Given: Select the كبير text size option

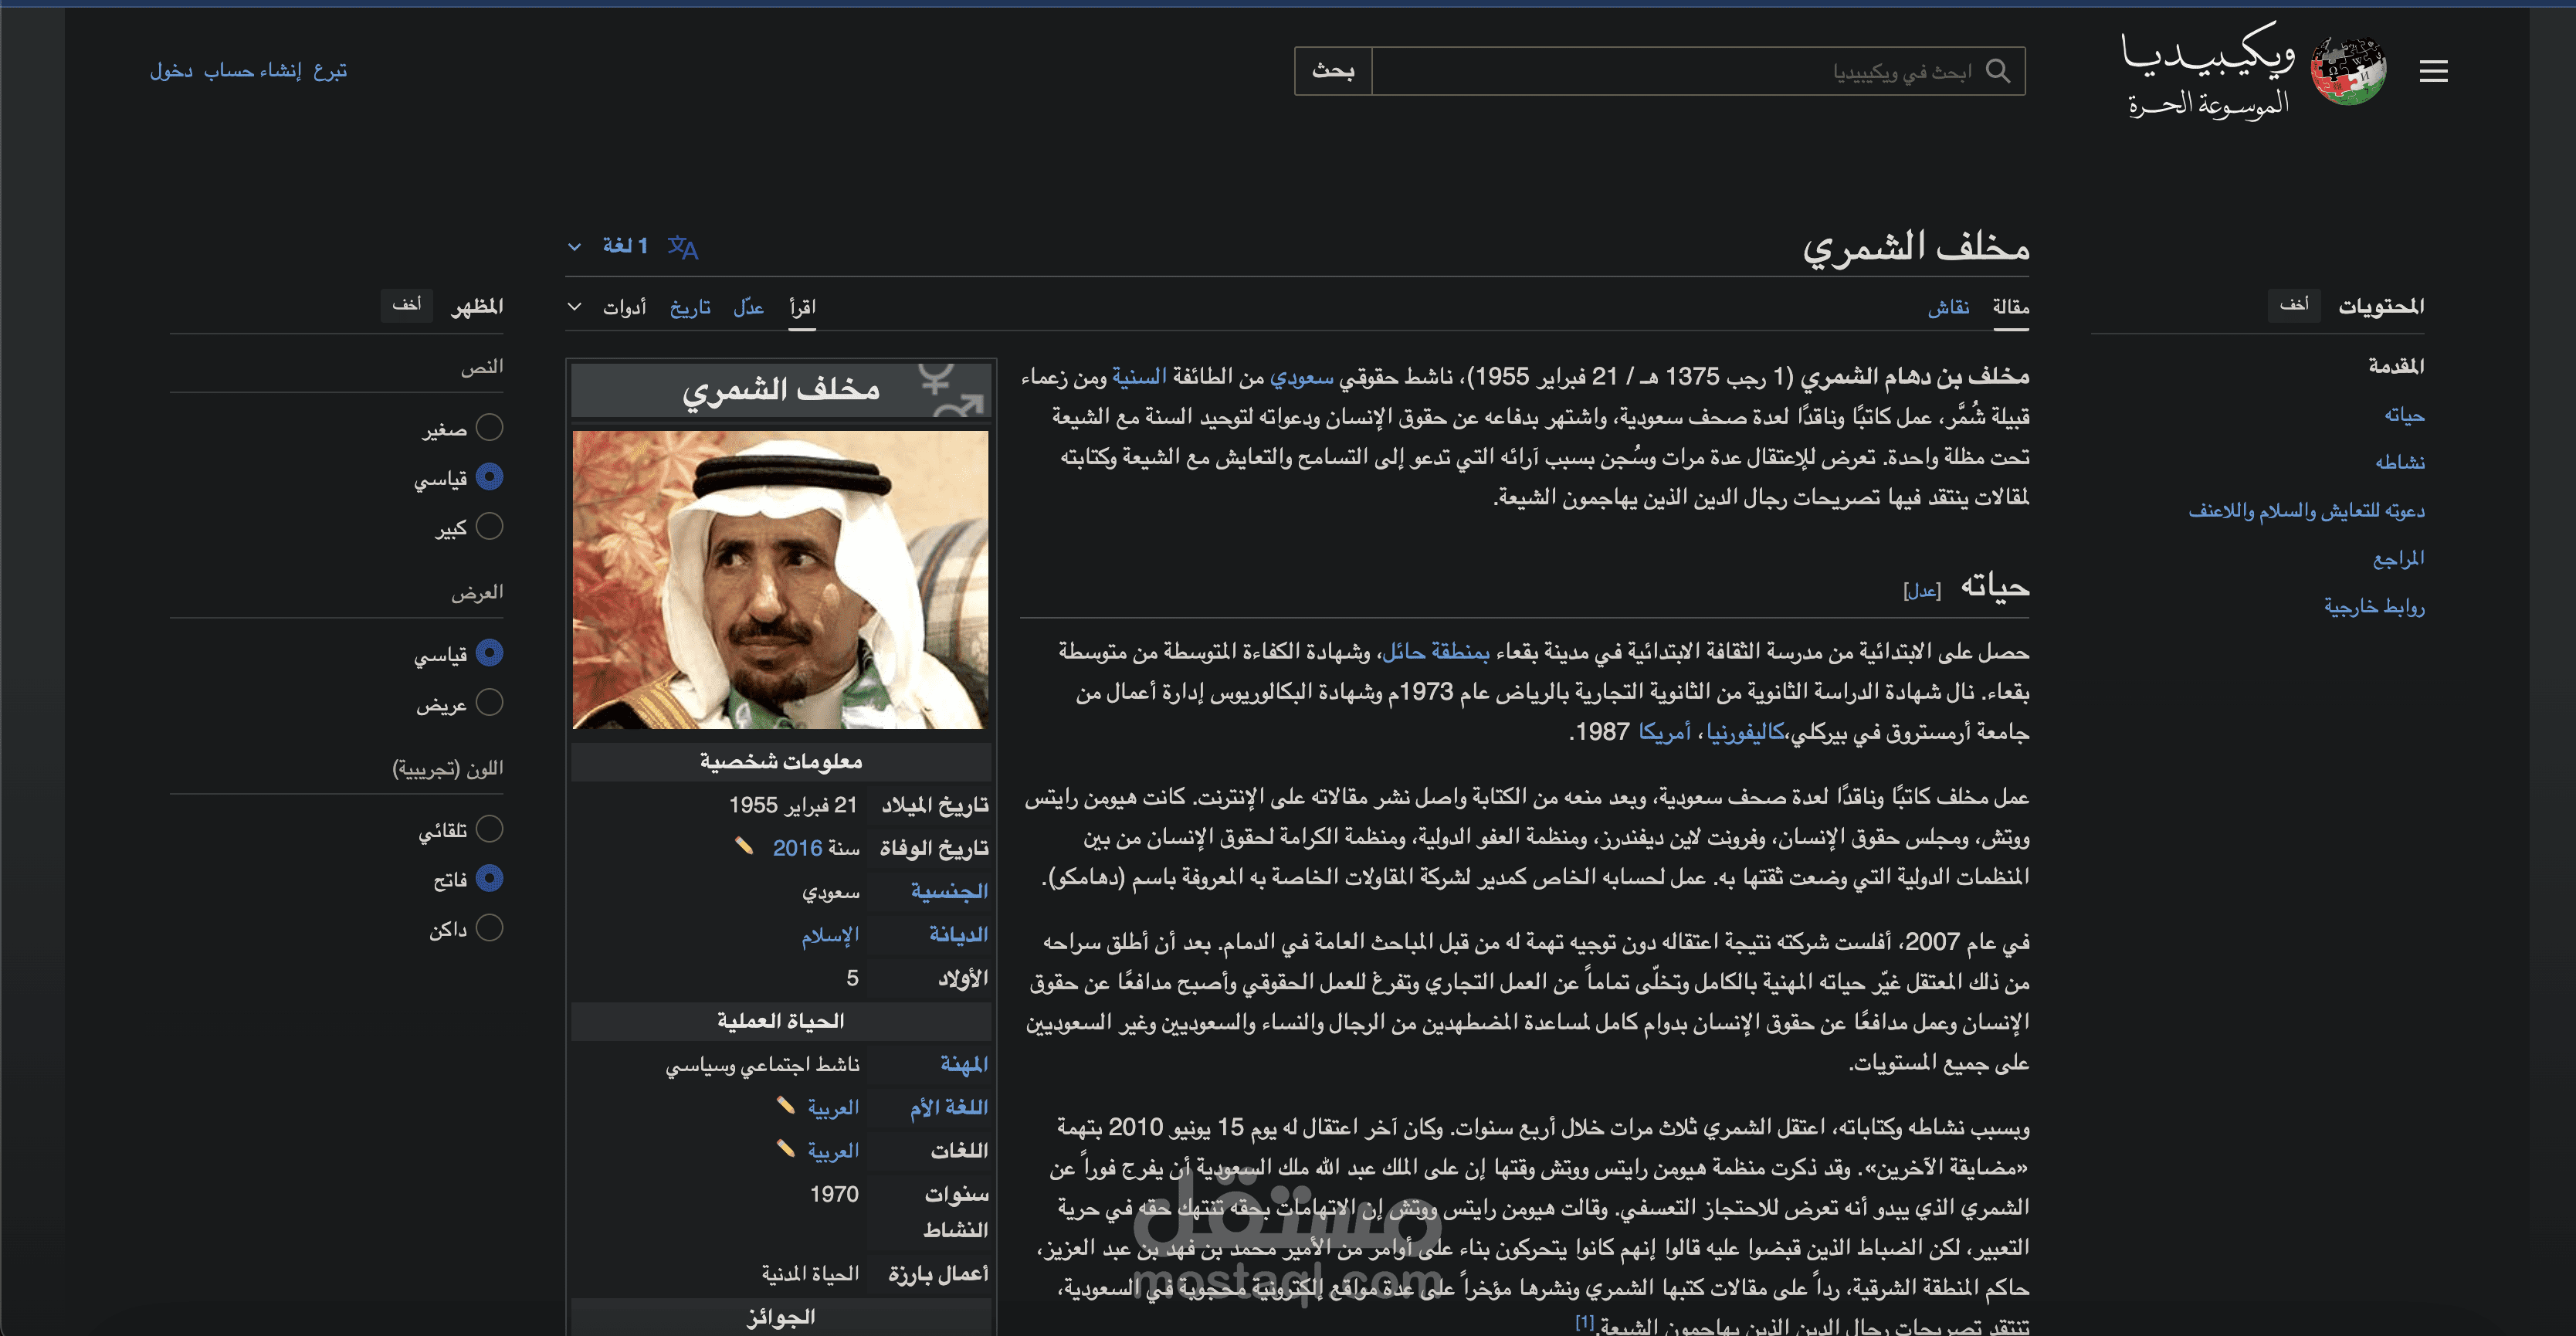Looking at the screenshot, I should click(x=489, y=526).
